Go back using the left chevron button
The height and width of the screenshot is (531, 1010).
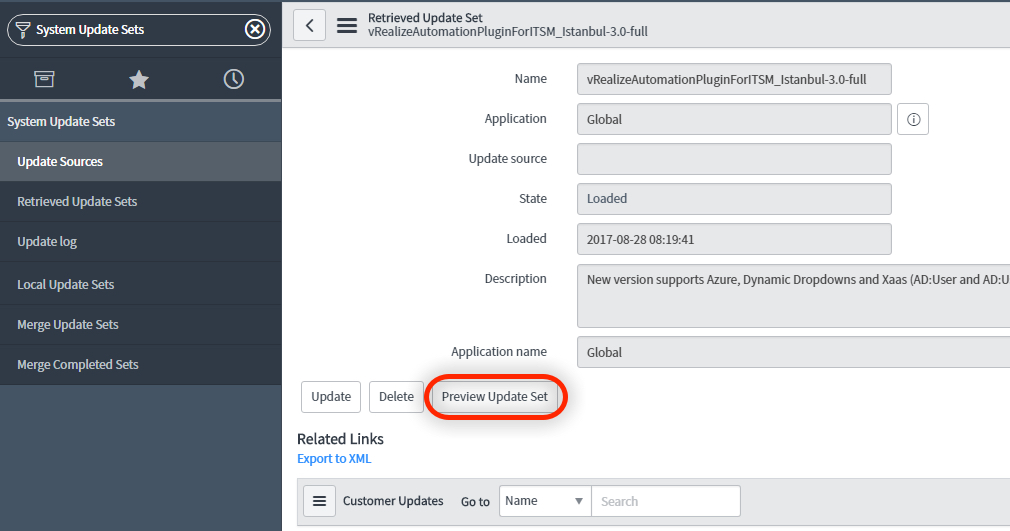coord(309,26)
